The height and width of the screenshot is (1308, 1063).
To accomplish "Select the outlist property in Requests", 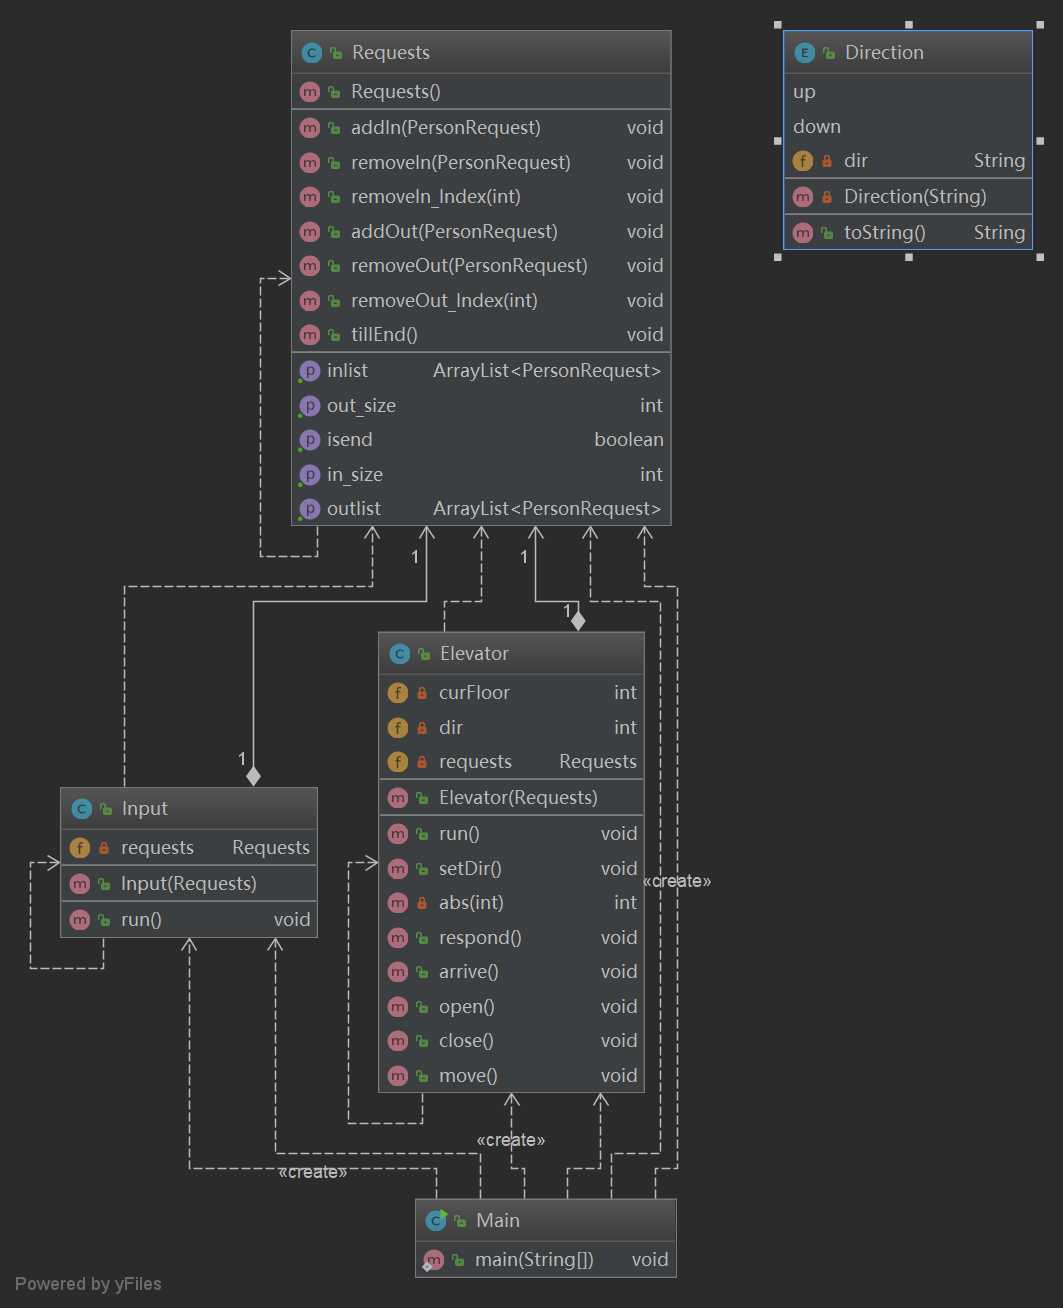I will 353,509.
